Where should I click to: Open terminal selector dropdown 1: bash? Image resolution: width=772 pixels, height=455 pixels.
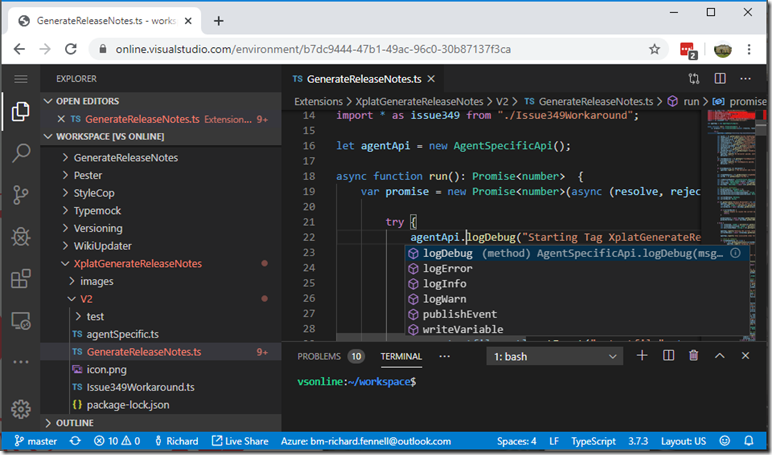[x=555, y=356]
